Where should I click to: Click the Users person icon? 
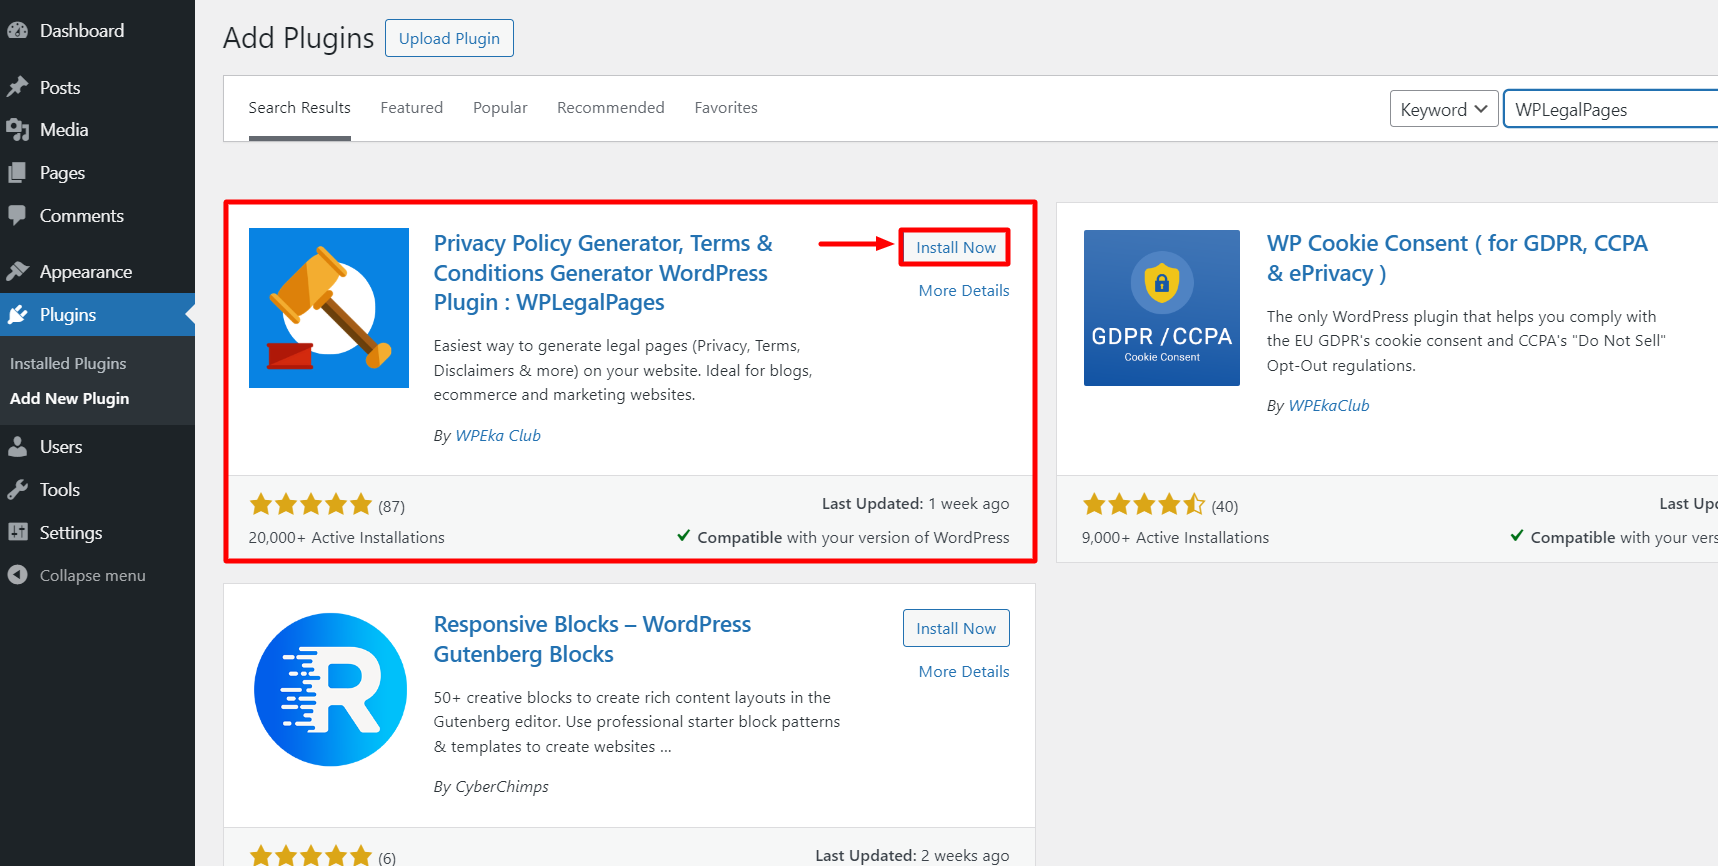tap(17, 447)
